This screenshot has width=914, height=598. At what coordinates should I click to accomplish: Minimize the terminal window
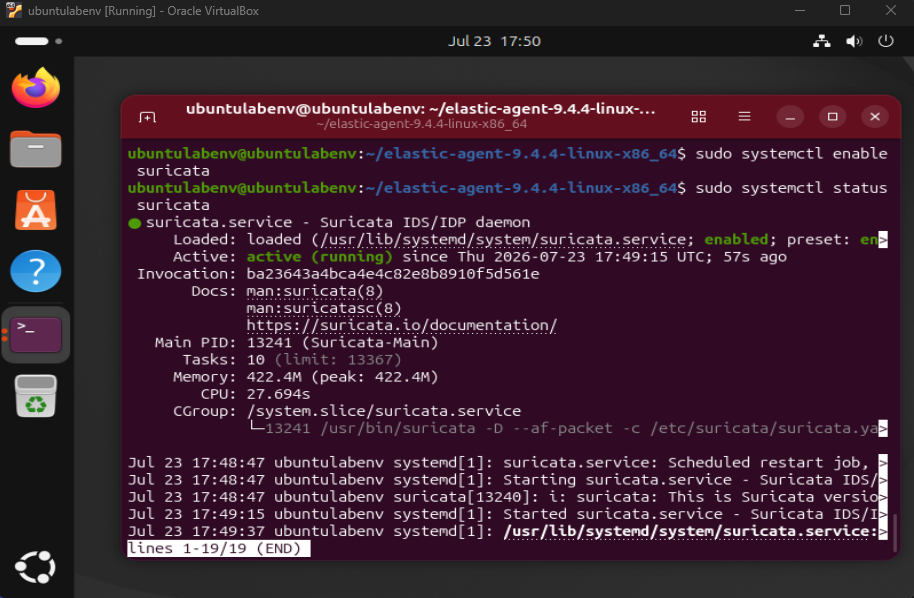pos(790,117)
